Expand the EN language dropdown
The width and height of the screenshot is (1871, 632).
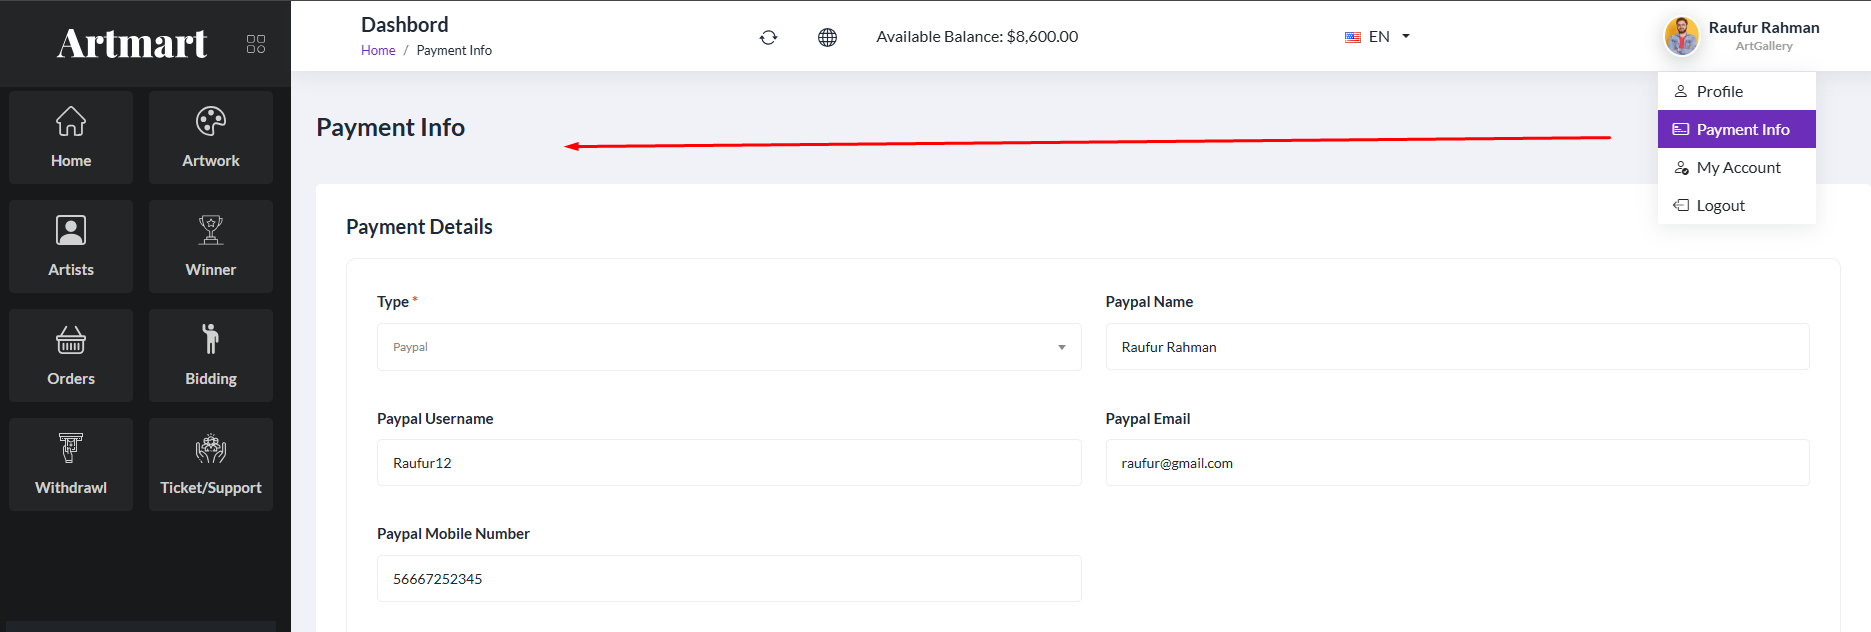coord(1377,37)
